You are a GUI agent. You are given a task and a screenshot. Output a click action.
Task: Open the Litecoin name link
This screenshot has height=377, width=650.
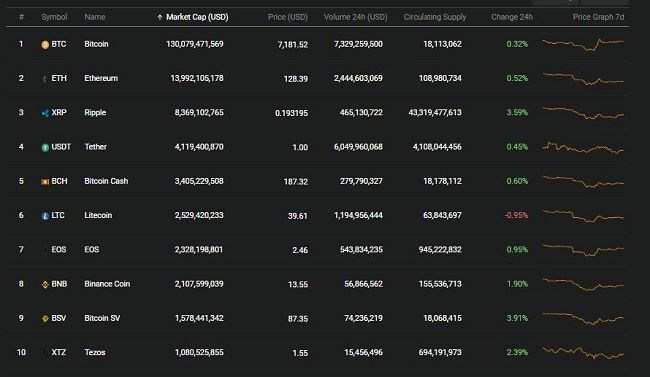coord(98,215)
